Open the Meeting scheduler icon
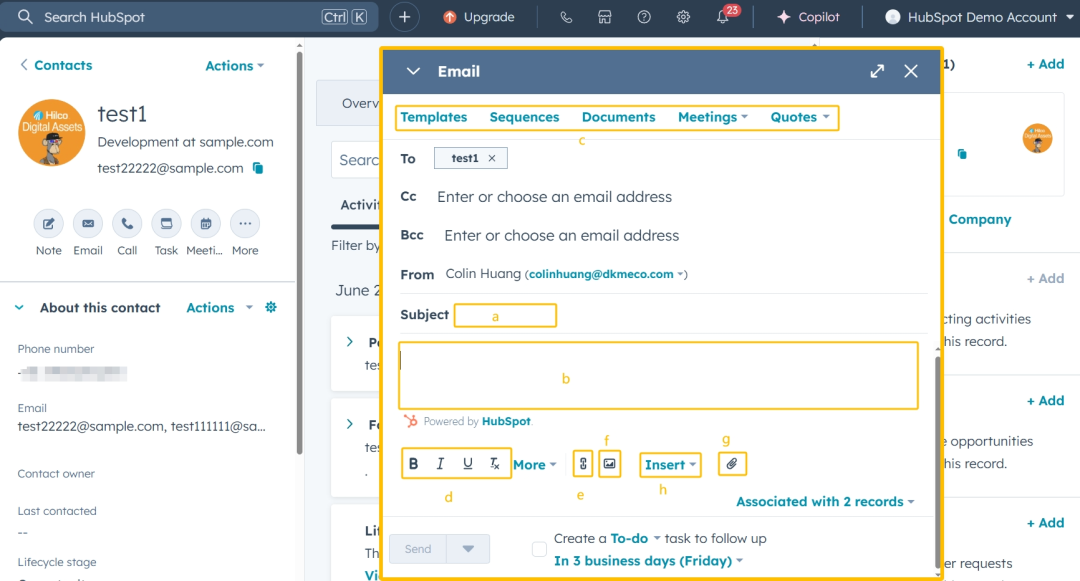Viewport: 1080px width, 581px height. tap(205, 224)
